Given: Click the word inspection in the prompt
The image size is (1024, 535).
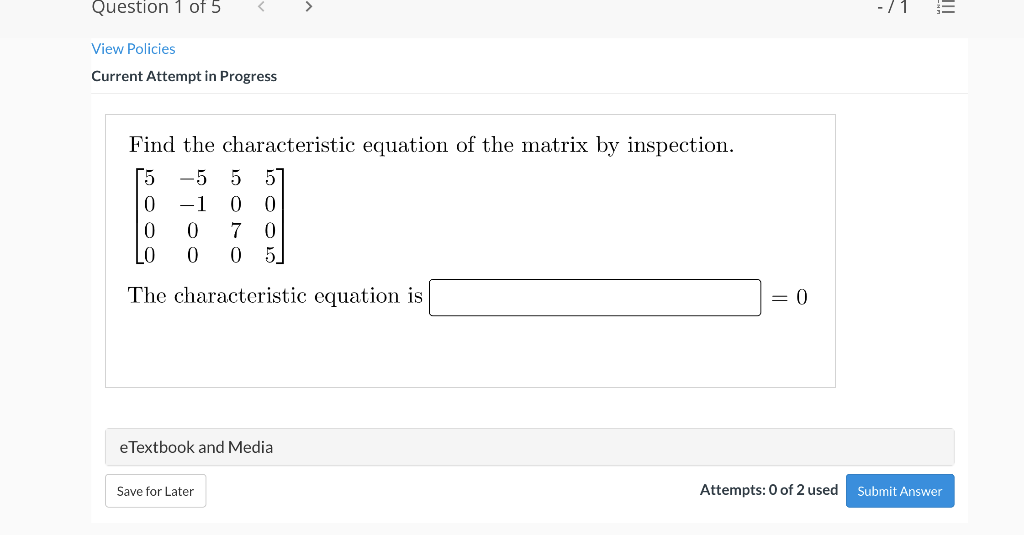Looking at the screenshot, I should click(x=680, y=145).
